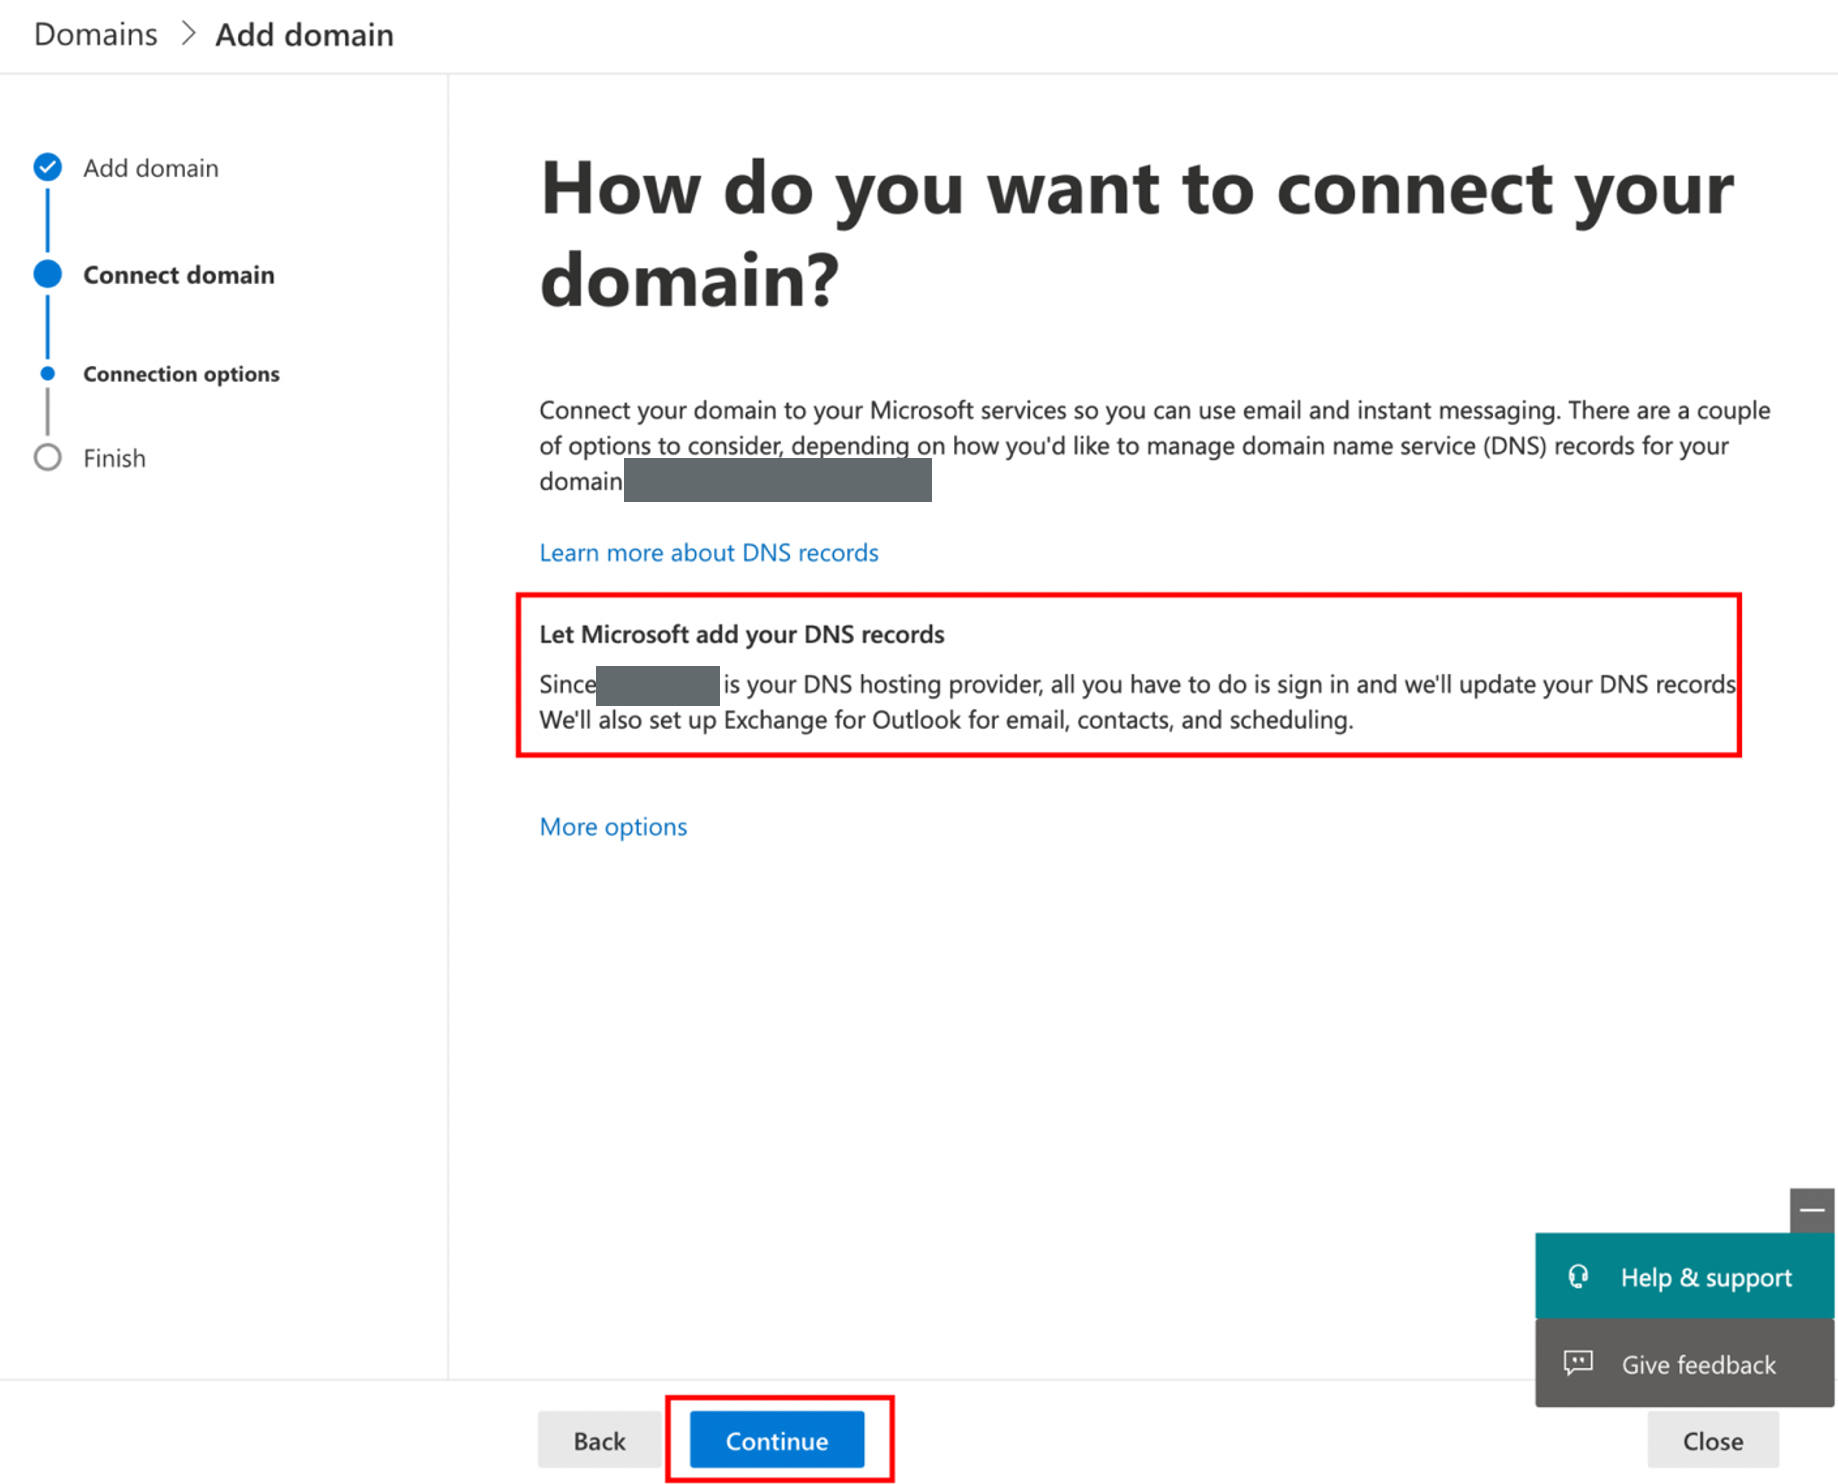This screenshot has height=1484, width=1838.
Task: Collapse the help widget with the minimize icon
Action: point(1811,1210)
